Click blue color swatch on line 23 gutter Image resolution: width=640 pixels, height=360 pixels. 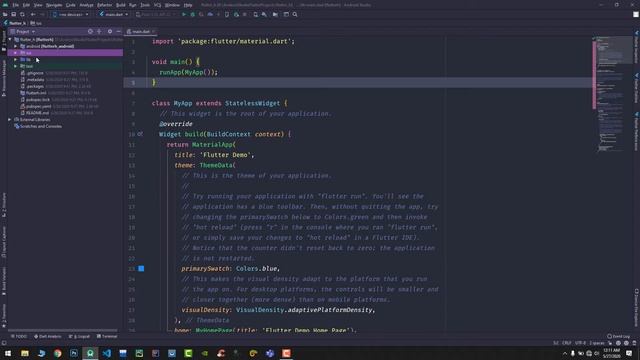(x=141, y=269)
